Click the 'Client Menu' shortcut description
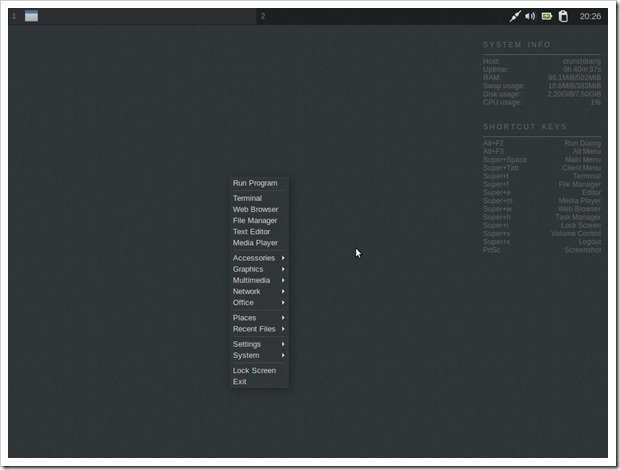Image resolution: width=620 pixels, height=470 pixels. pyautogui.click(x=581, y=168)
